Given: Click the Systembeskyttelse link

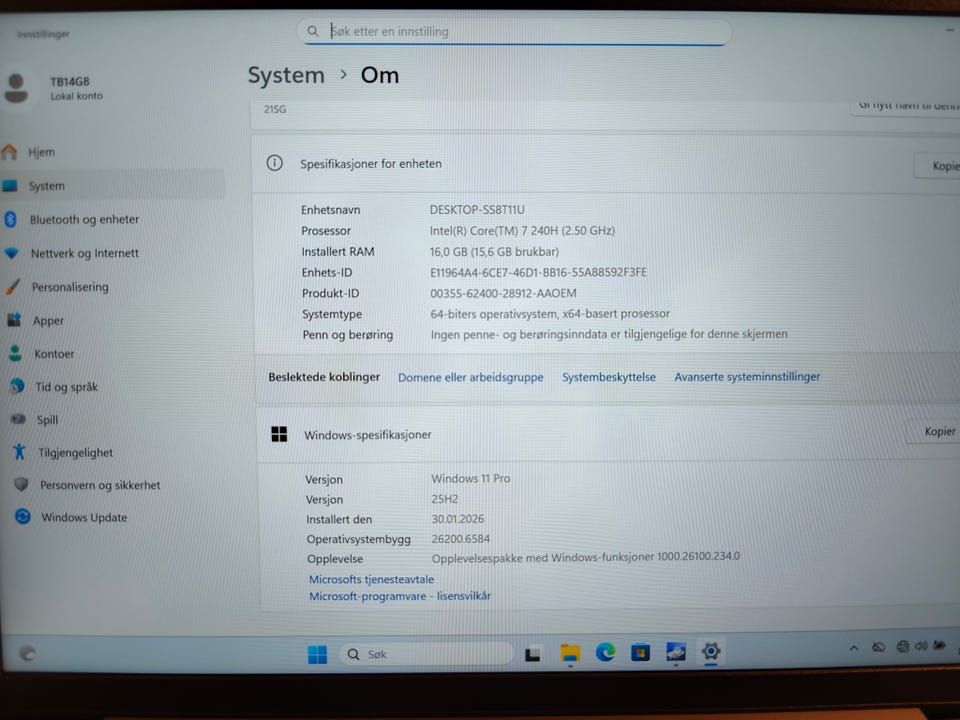Looking at the screenshot, I should tap(608, 377).
